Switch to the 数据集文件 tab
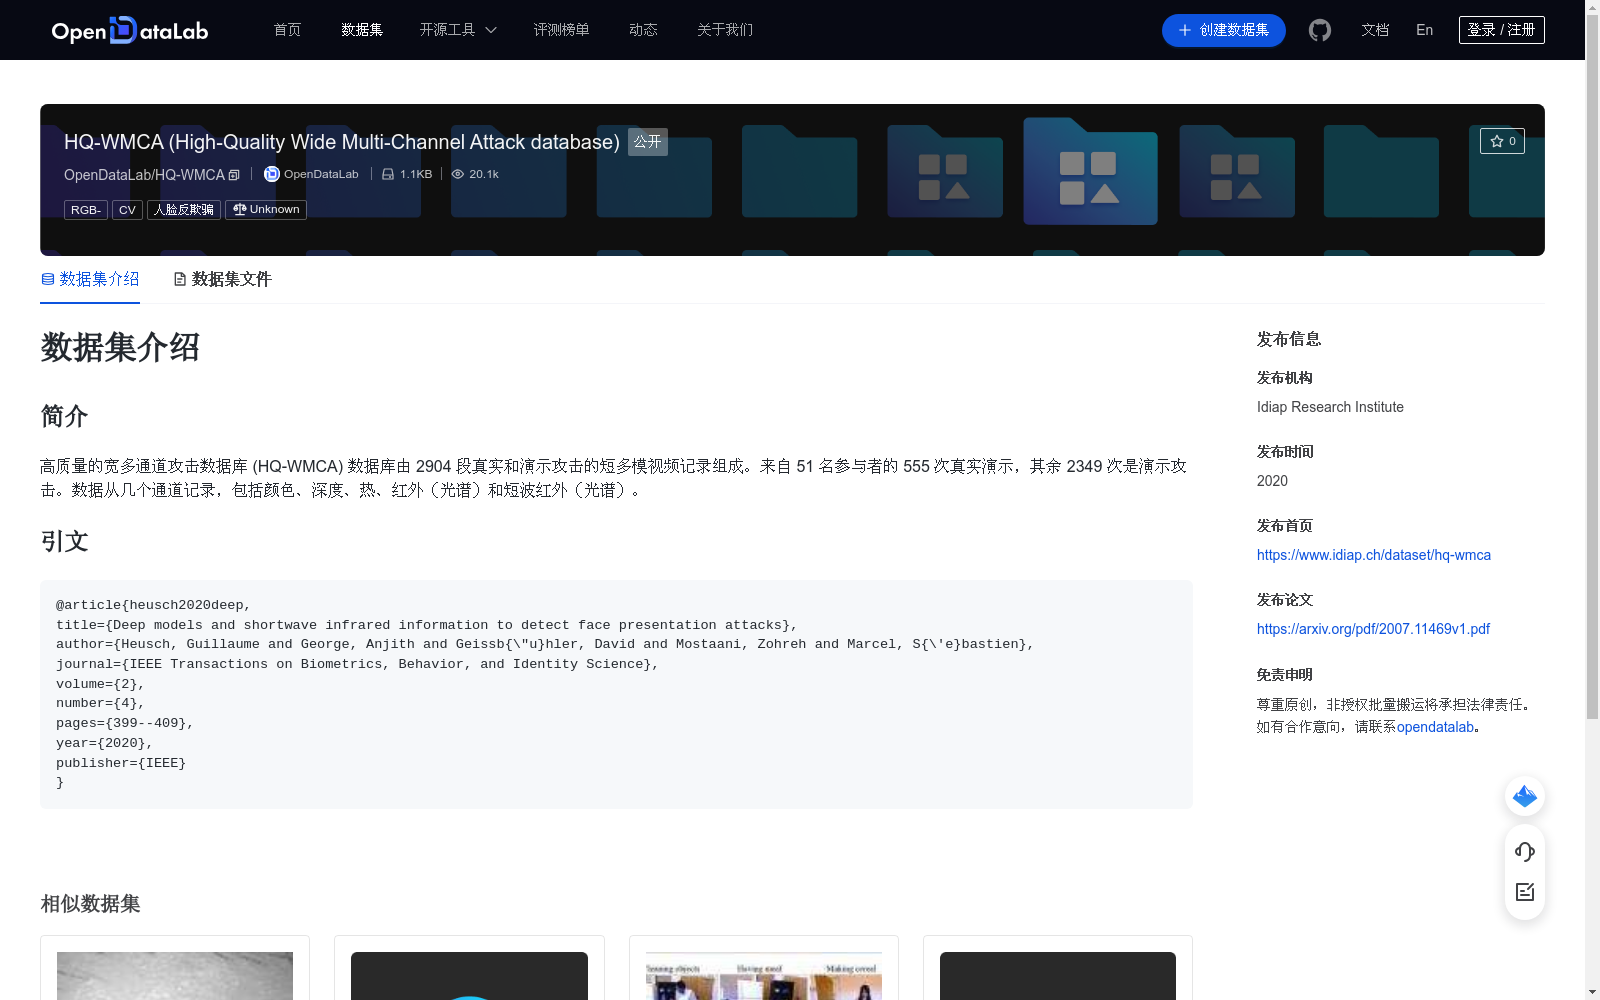Image resolution: width=1600 pixels, height=1000 pixels. point(222,279)
